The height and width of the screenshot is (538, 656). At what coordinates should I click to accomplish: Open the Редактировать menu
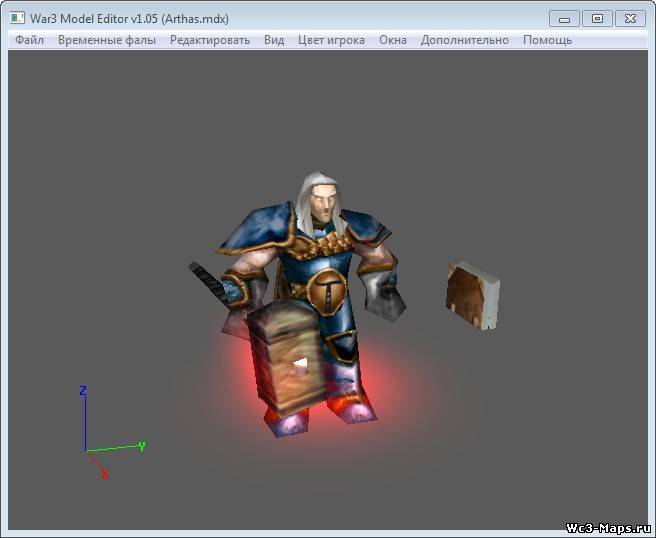pos(210,40)
